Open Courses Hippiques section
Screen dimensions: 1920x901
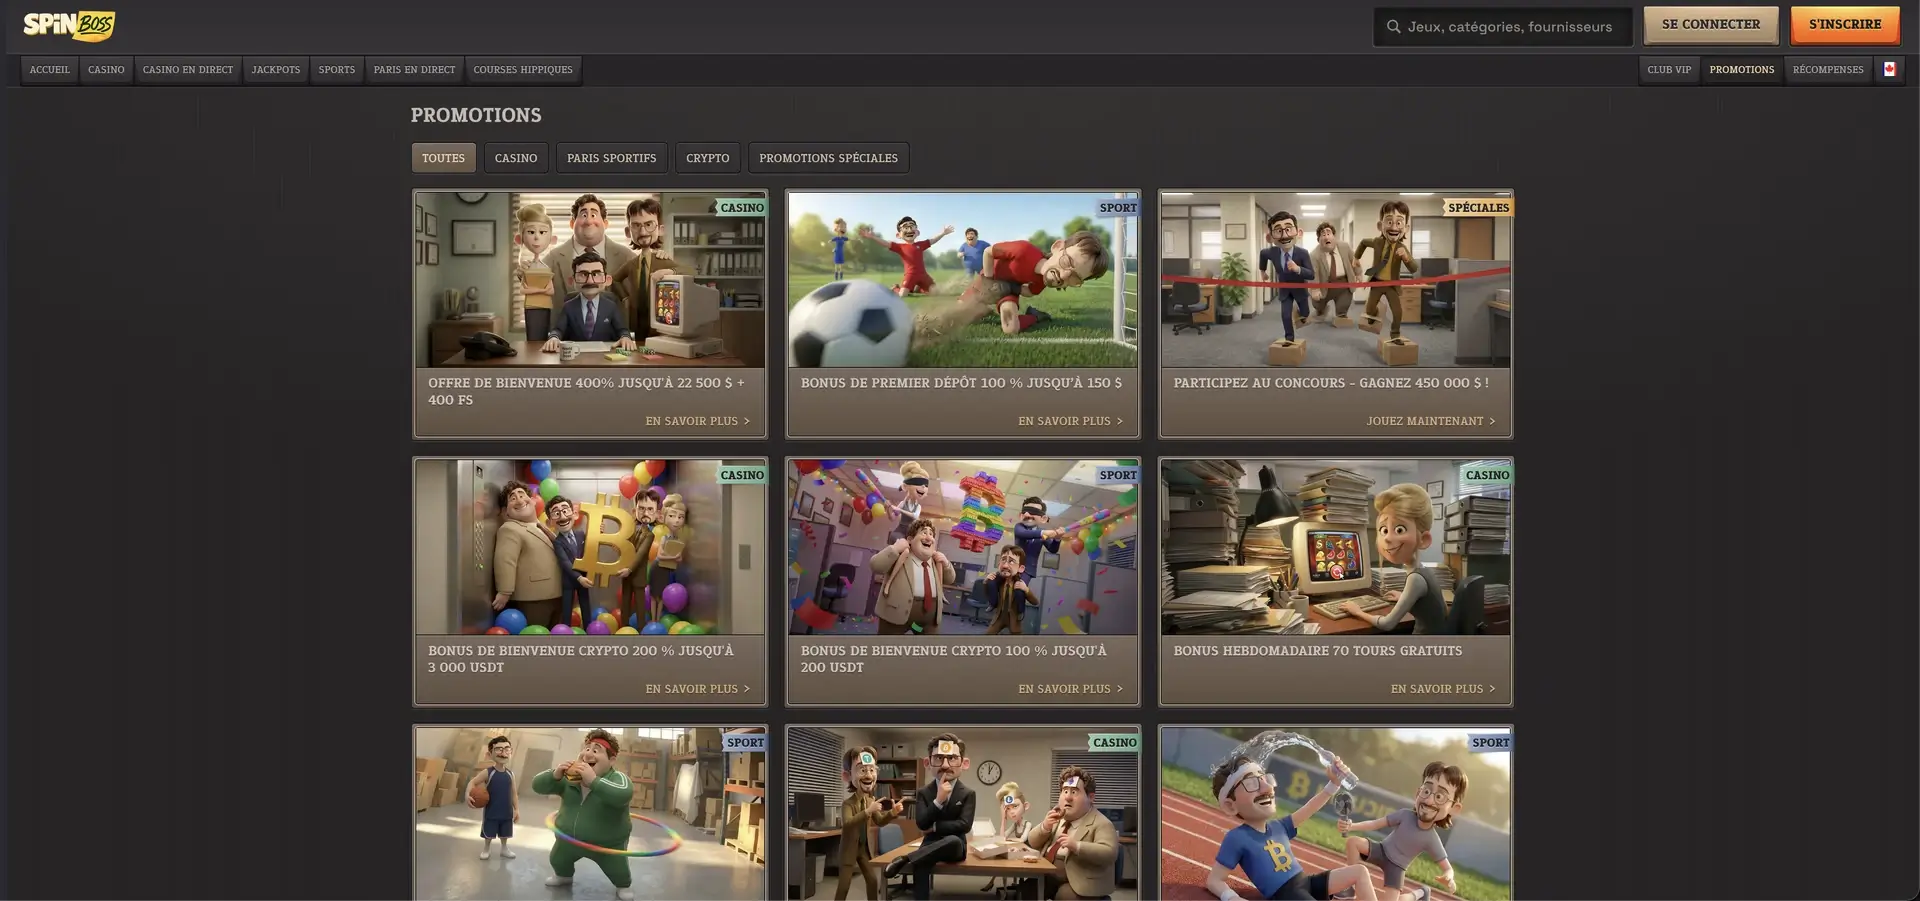[523, 70]
